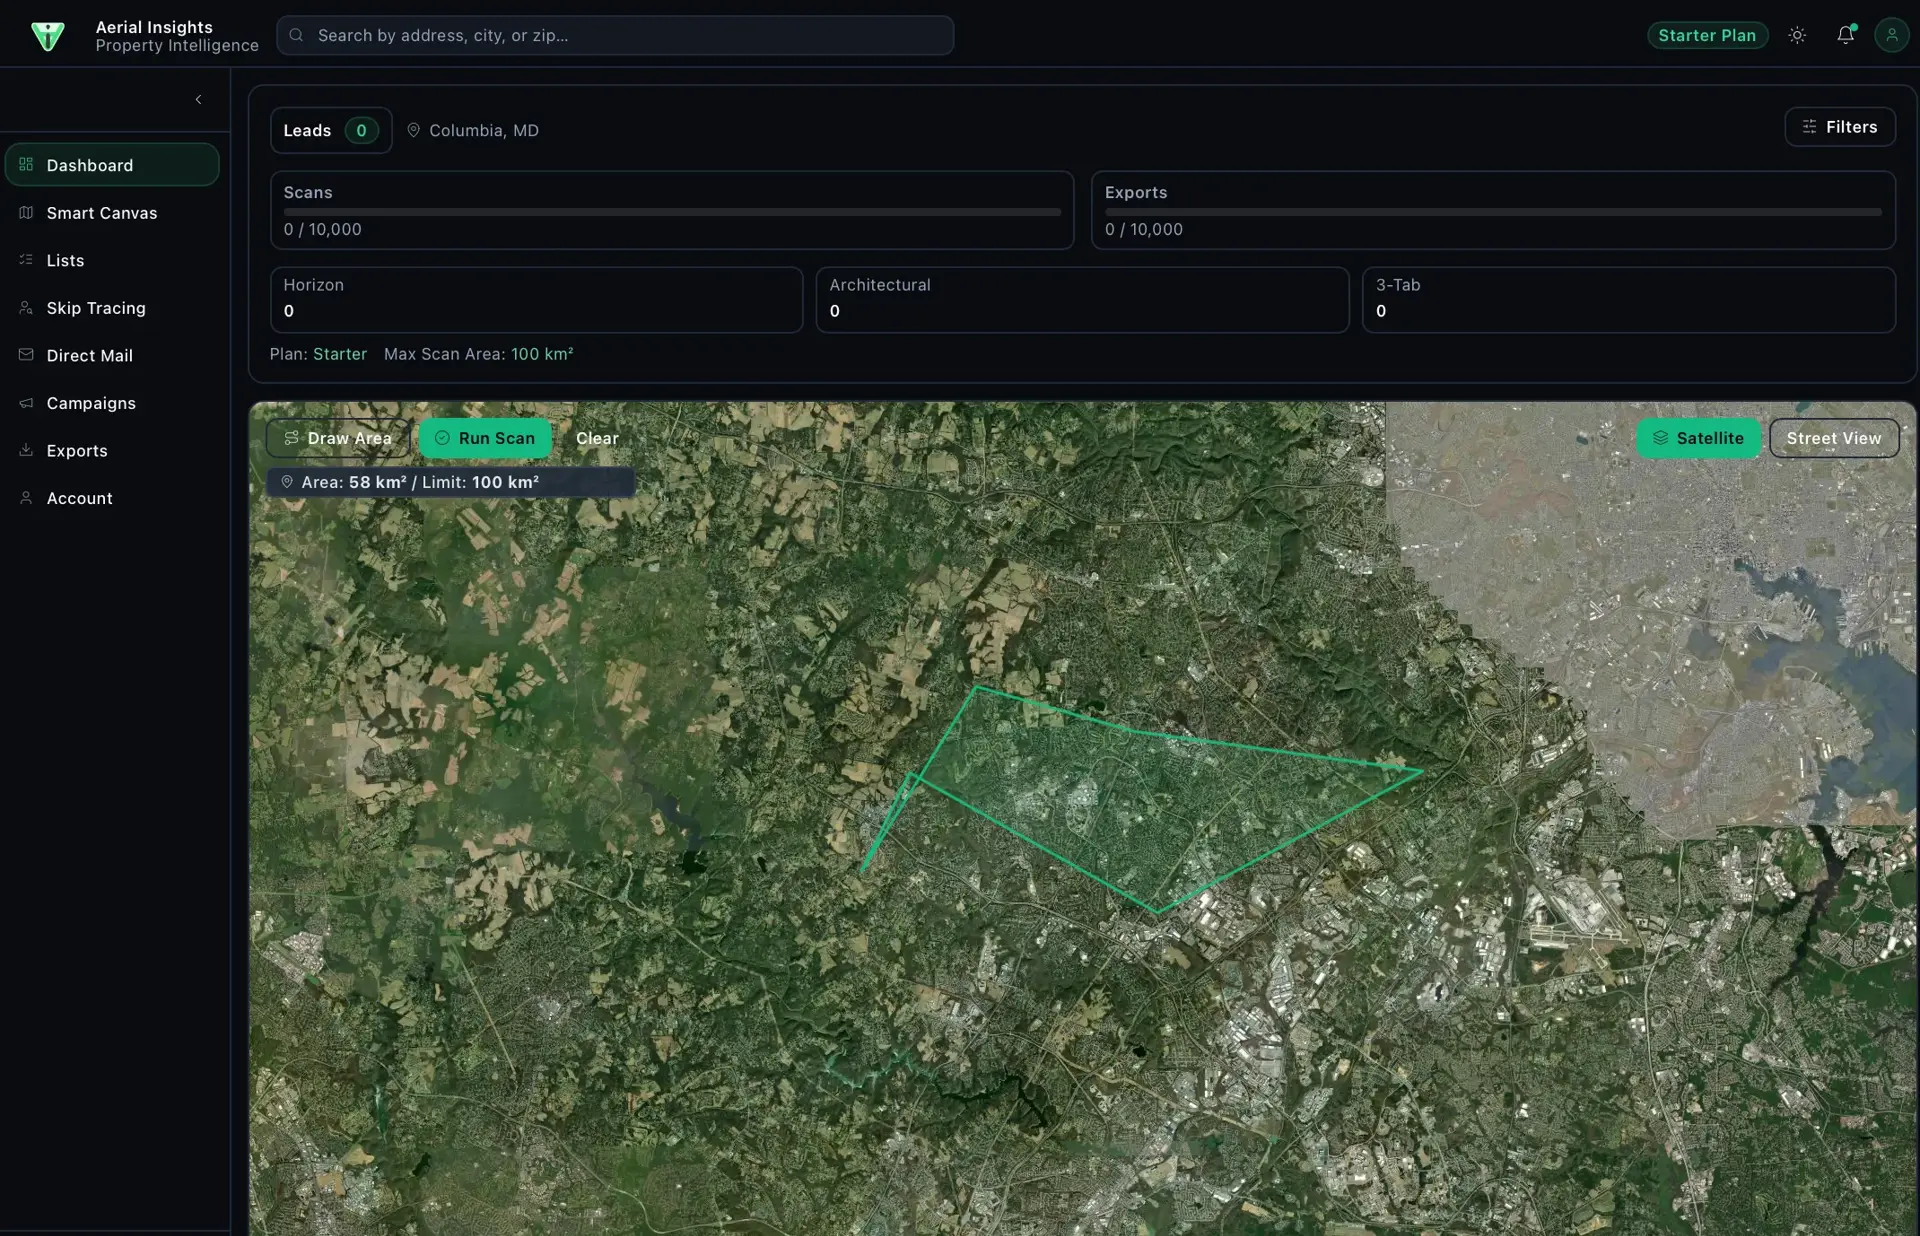
Task: Click the Columbia, MD location label
Action: [484, 130]
